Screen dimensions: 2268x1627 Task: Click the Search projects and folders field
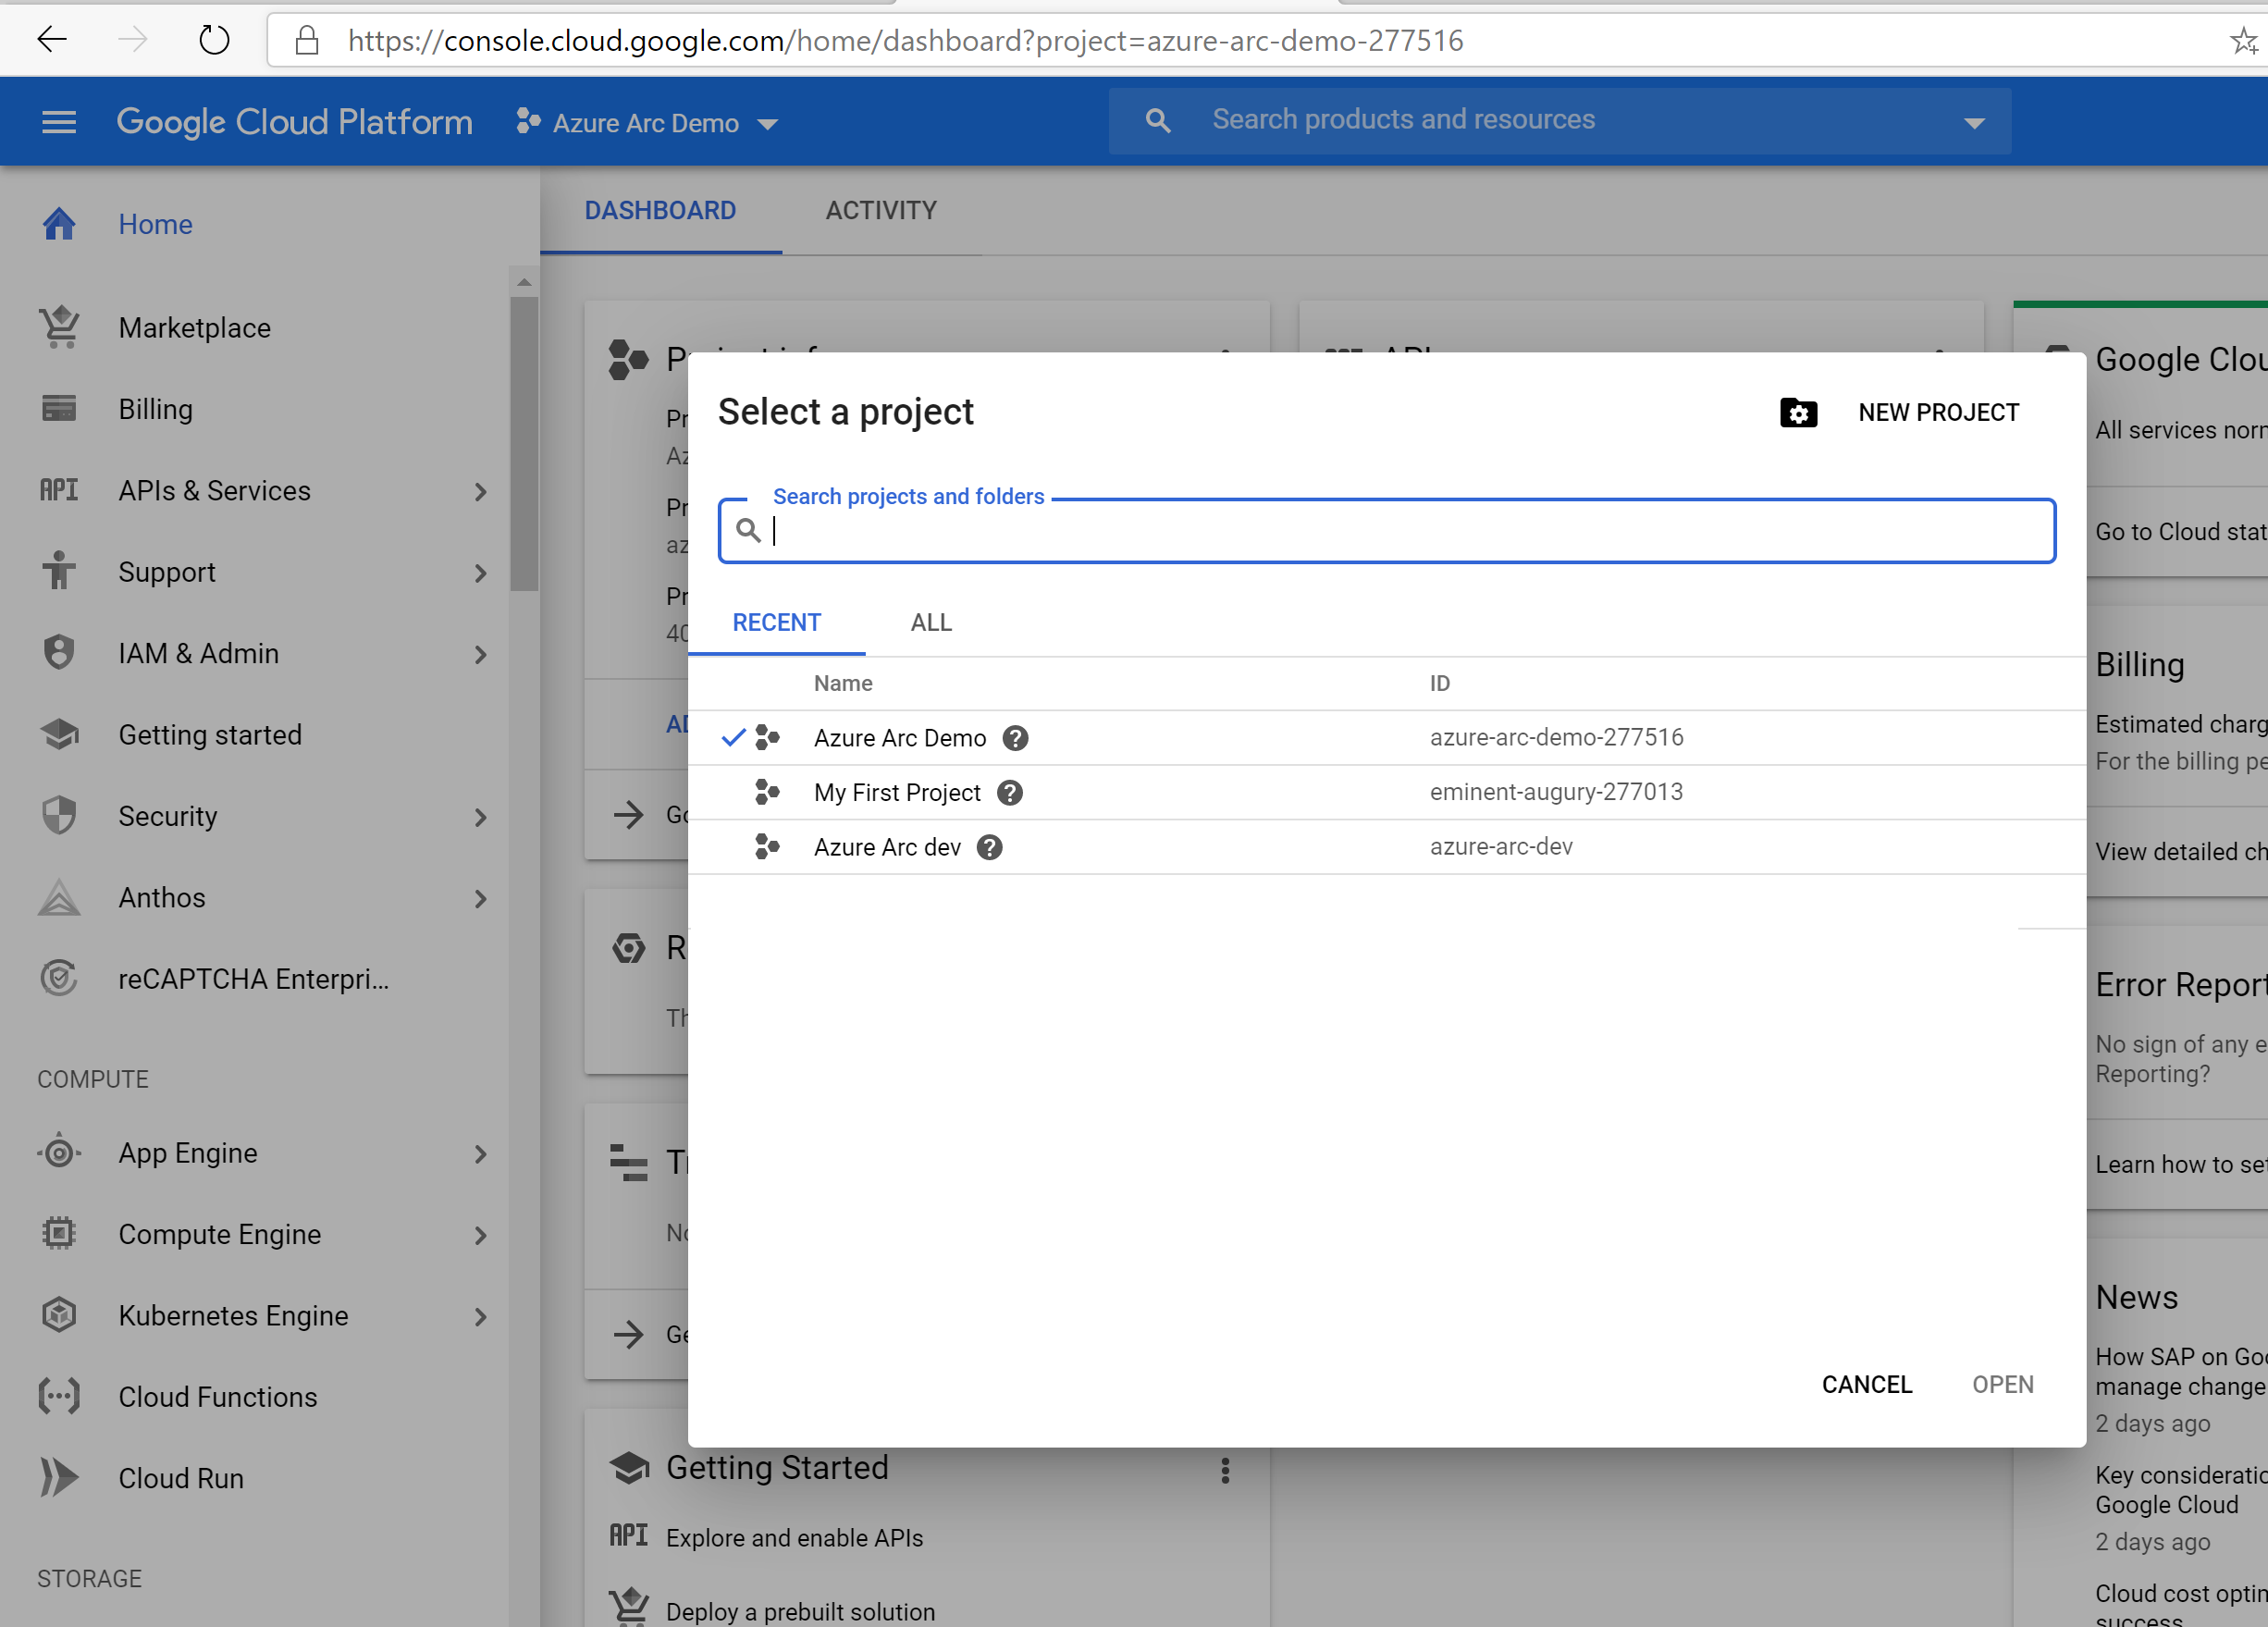1400,531
